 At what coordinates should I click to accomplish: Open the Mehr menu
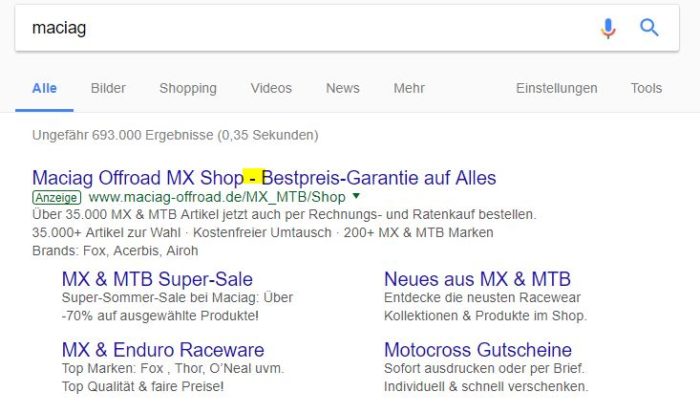coord(408,88)
